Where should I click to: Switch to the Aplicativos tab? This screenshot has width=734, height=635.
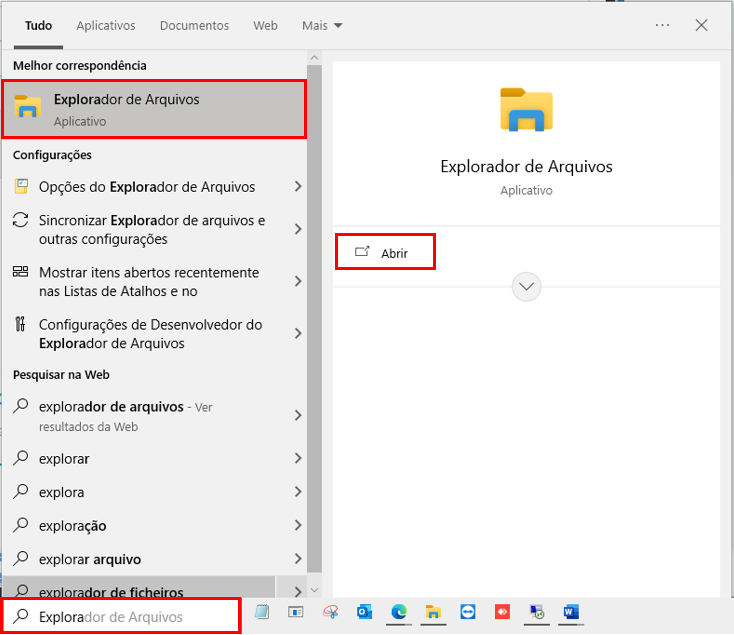click(x=106, y=25)
